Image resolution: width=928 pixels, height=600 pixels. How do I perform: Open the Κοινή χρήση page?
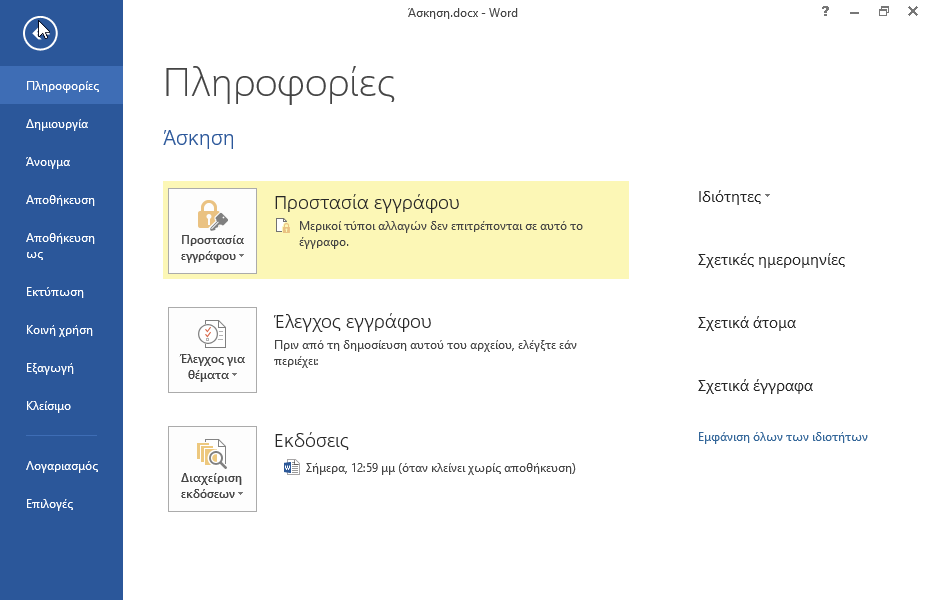pyautogui.click(x=62, y=330)
